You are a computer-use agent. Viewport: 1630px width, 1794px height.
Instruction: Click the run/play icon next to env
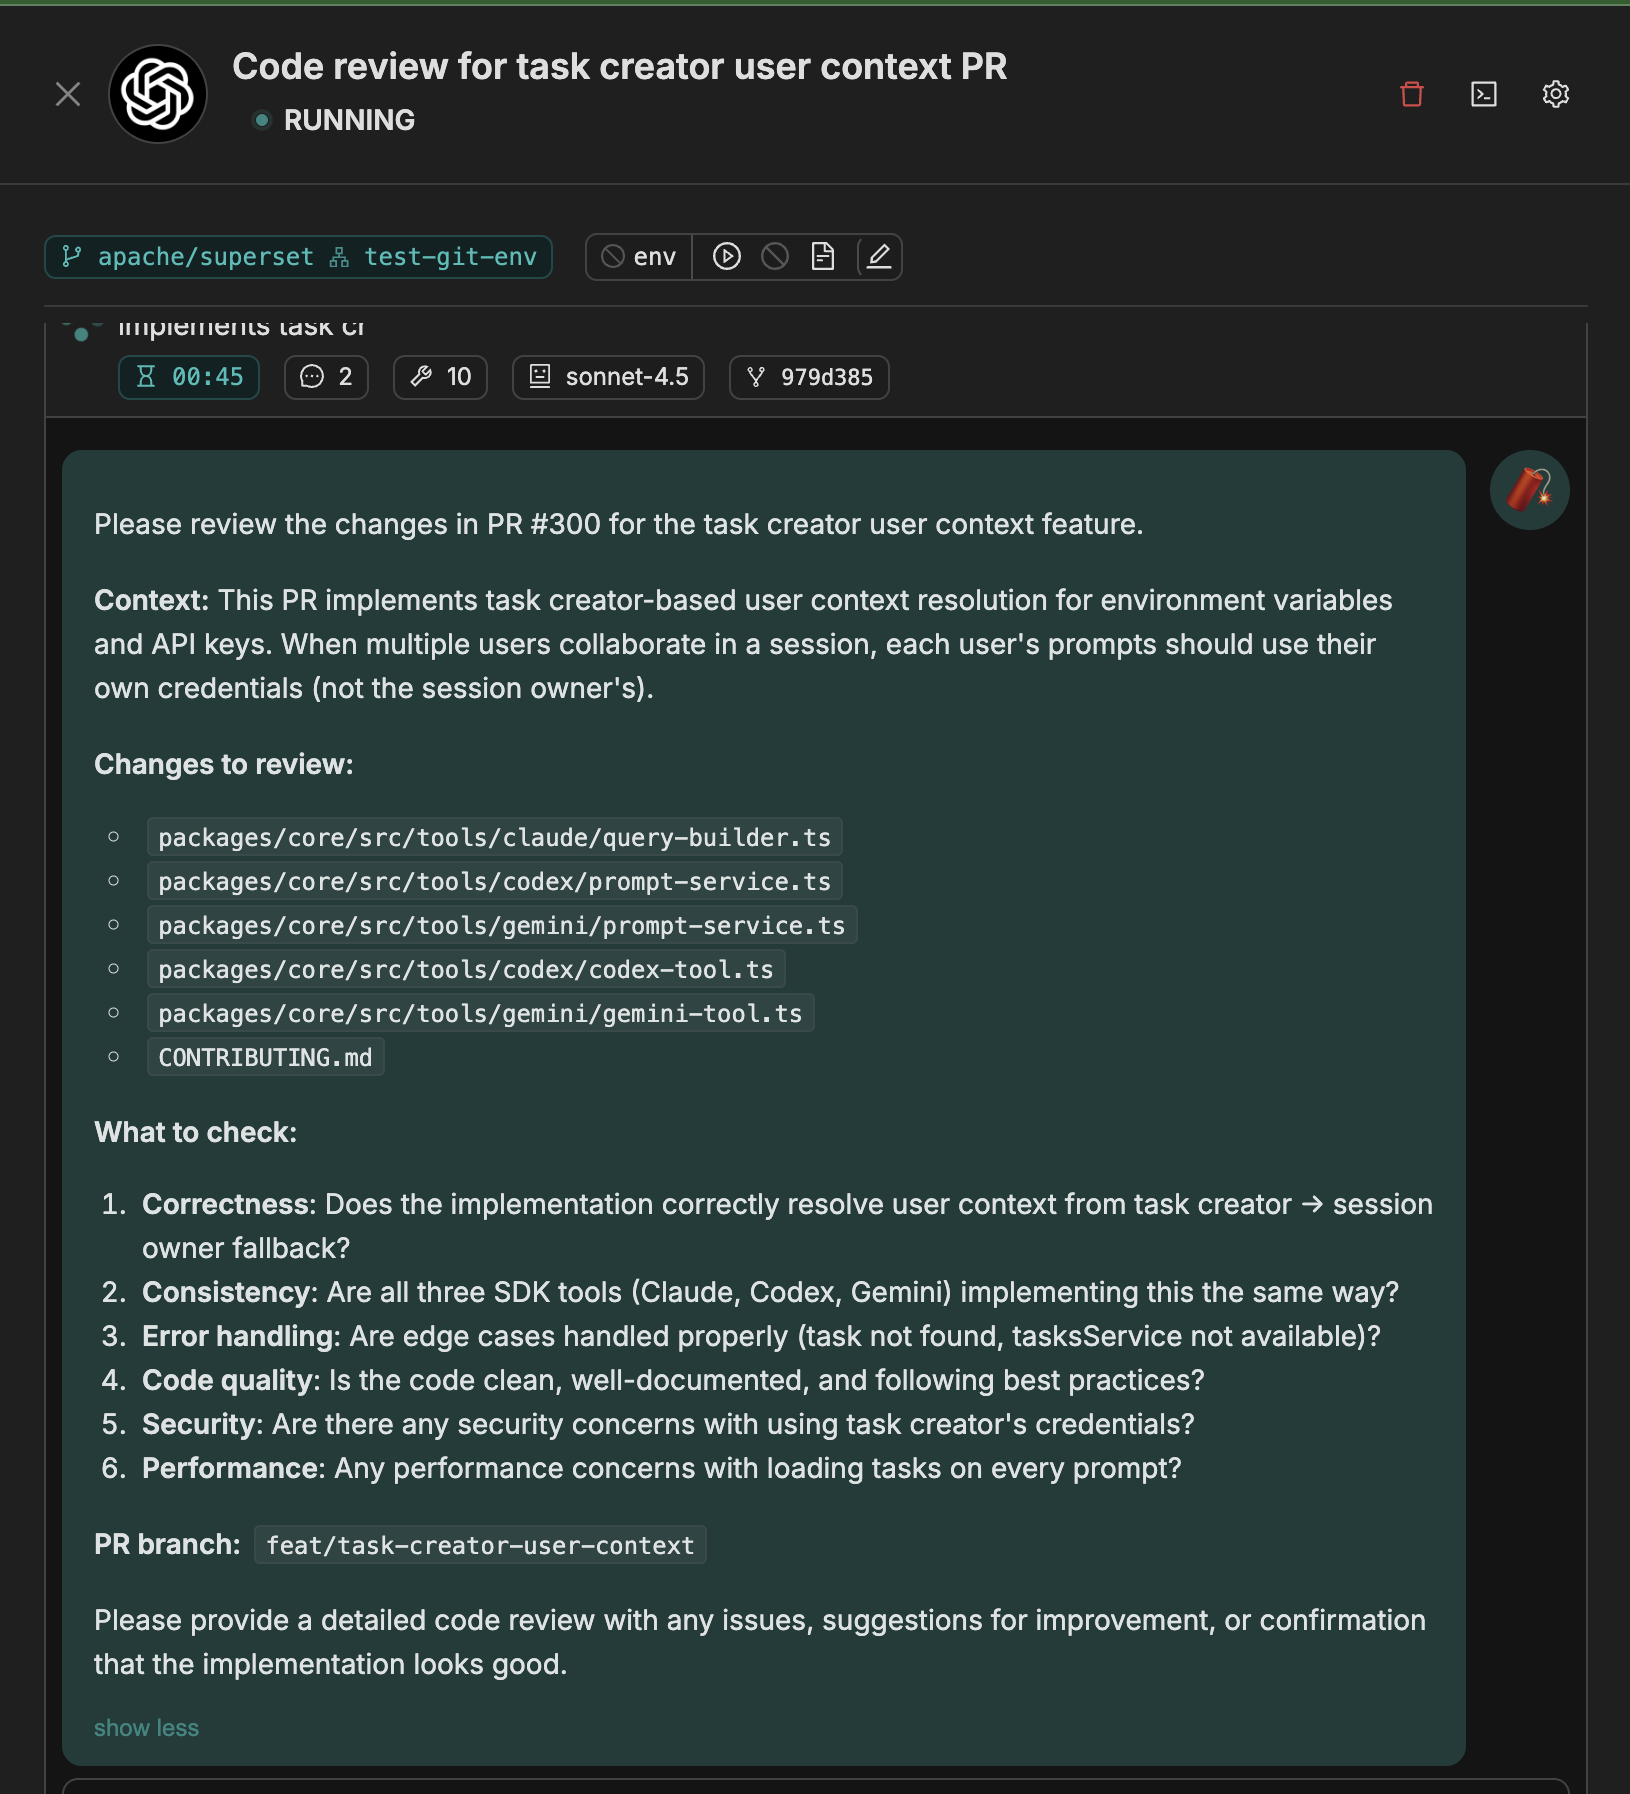tap(726, 256)
